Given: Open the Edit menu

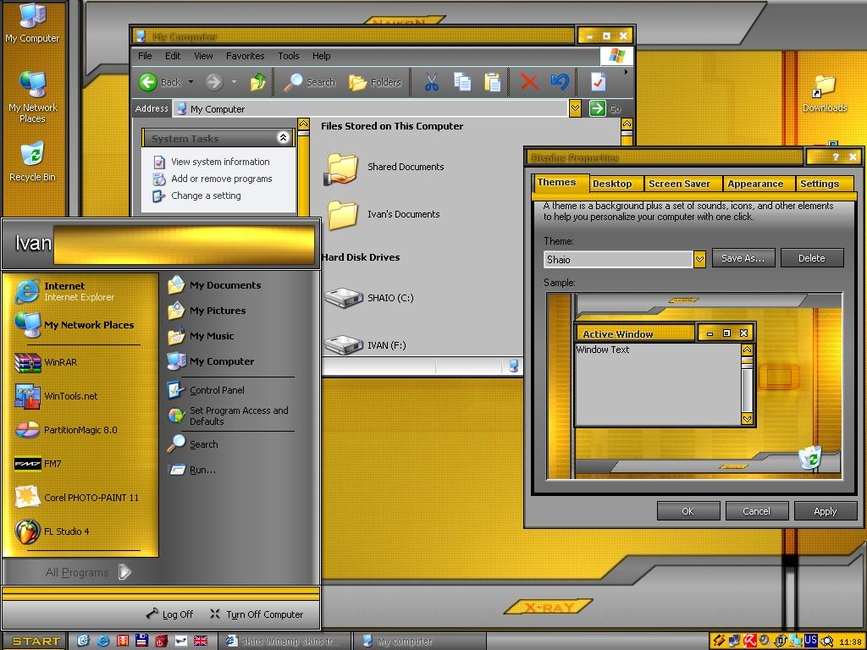Looking at the screenshot, I should point(173,56).
